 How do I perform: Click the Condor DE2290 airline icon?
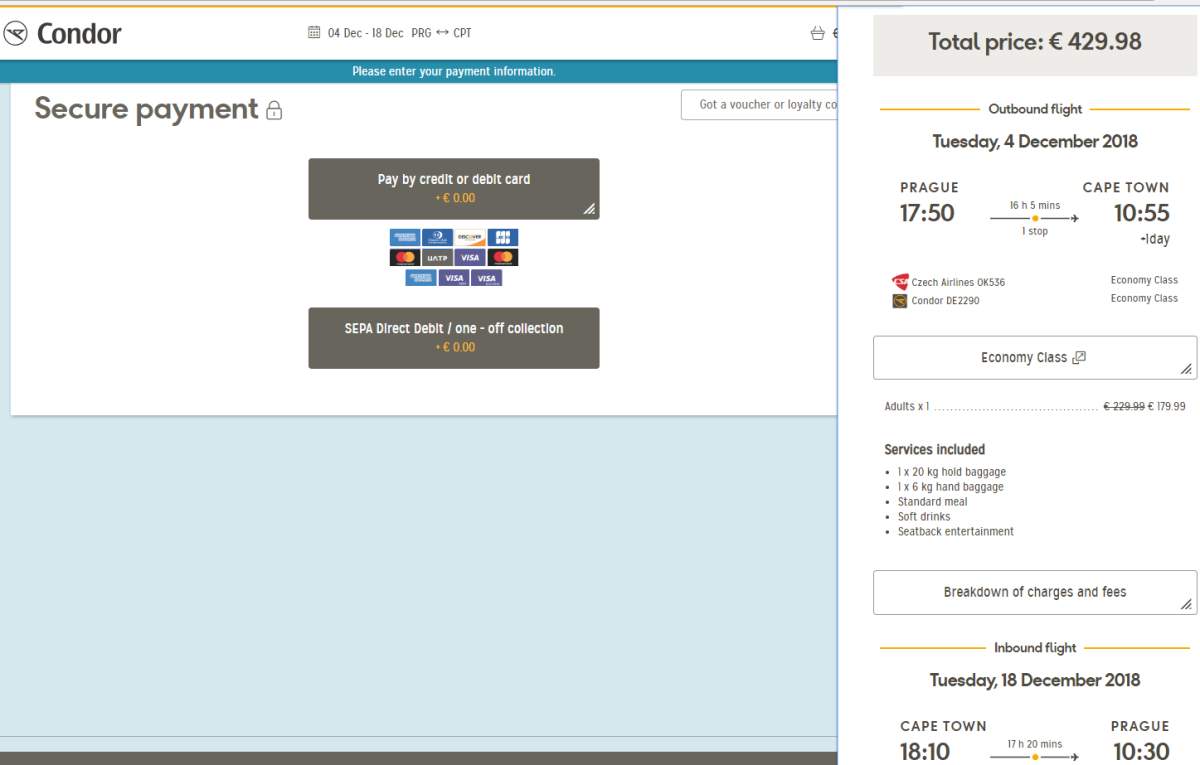[900, 301]
